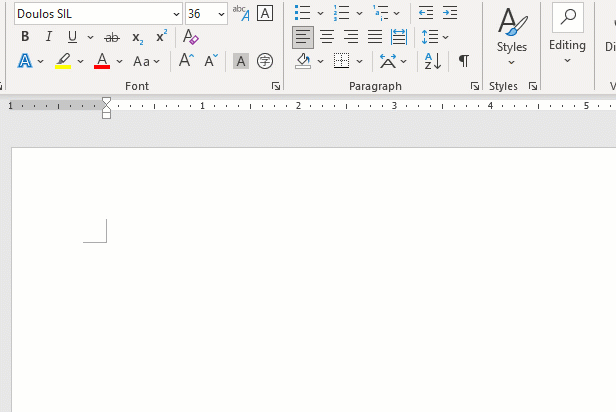Open the Font dialog launcher
The width and height of the screenshot is (616, 412).
276,87
